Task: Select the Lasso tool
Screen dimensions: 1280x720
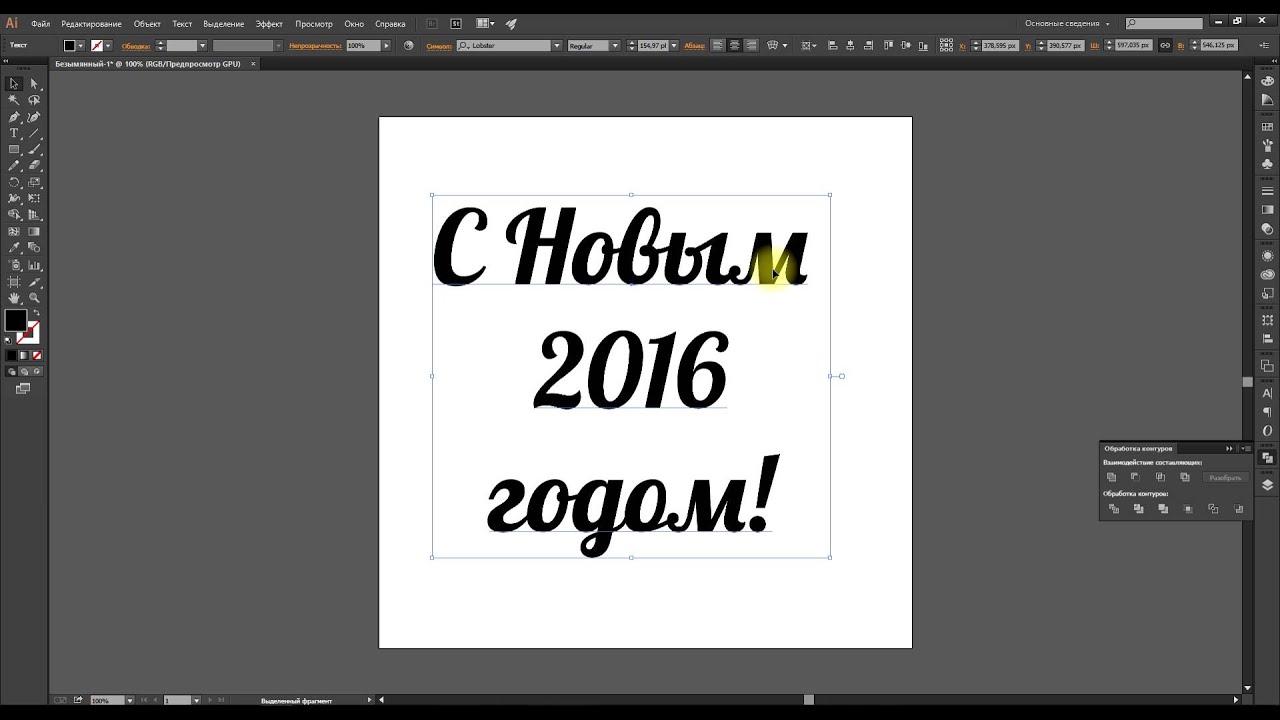Action: [34, 100]
